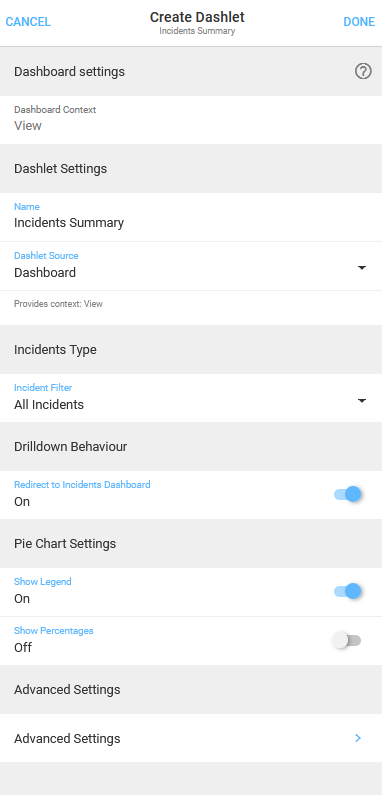Screen dimensions: 382x795
Task: Click DONE to save the dashlet
Action: (359, 22)
